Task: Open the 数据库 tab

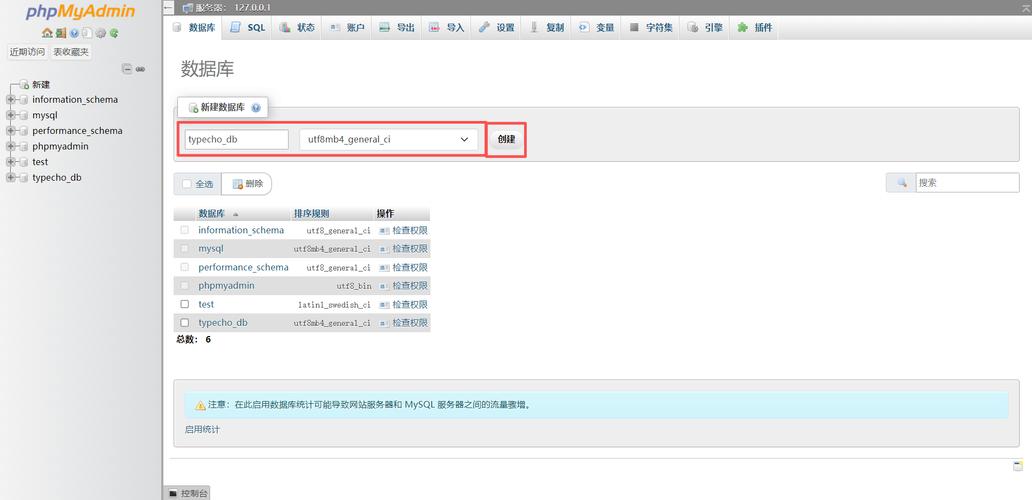Action: 194,28
